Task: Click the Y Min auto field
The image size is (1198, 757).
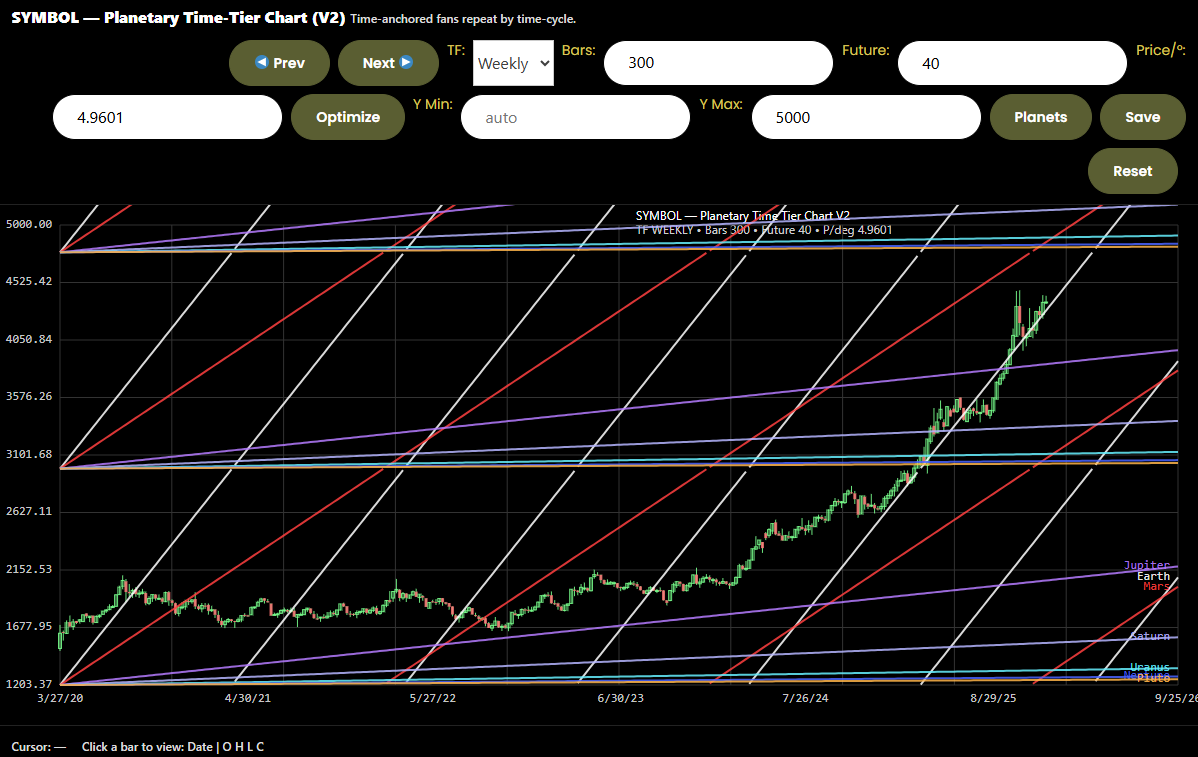Action: coord(575,117)
